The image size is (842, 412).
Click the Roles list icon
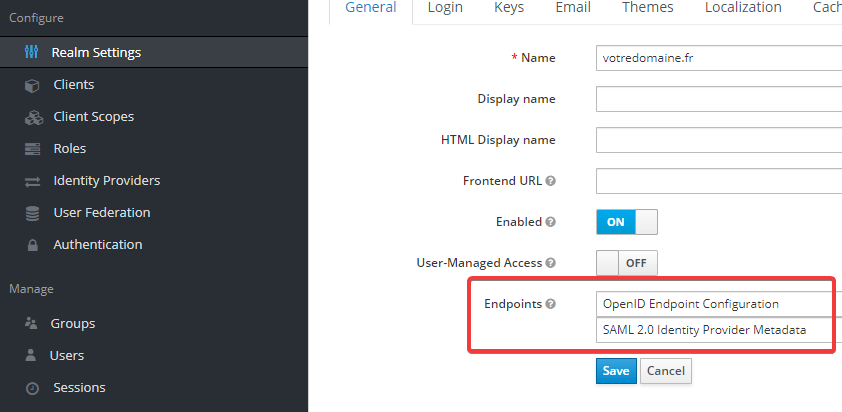coord(32,149)
